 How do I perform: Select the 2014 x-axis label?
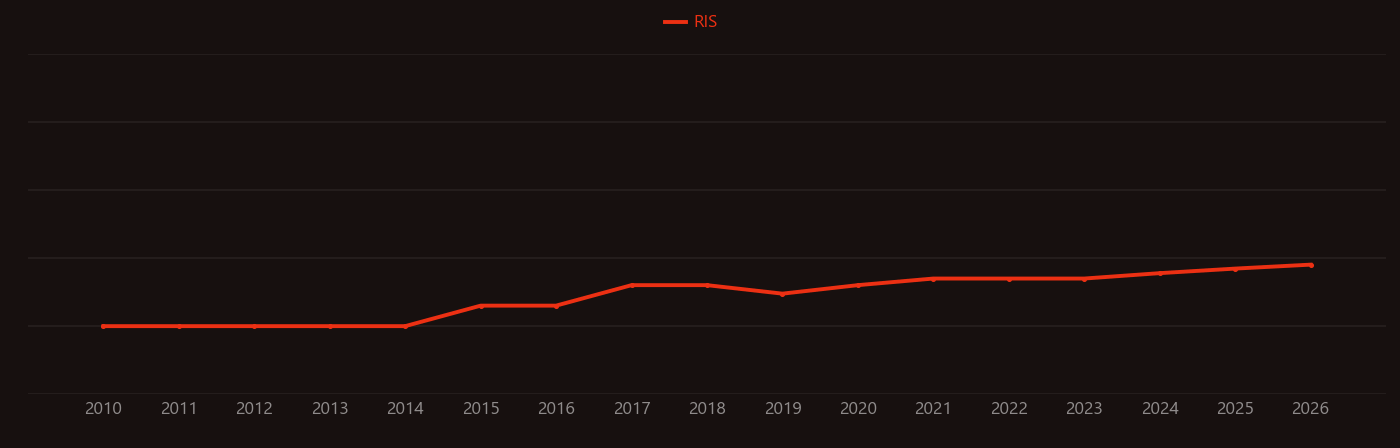click(405, 409)
